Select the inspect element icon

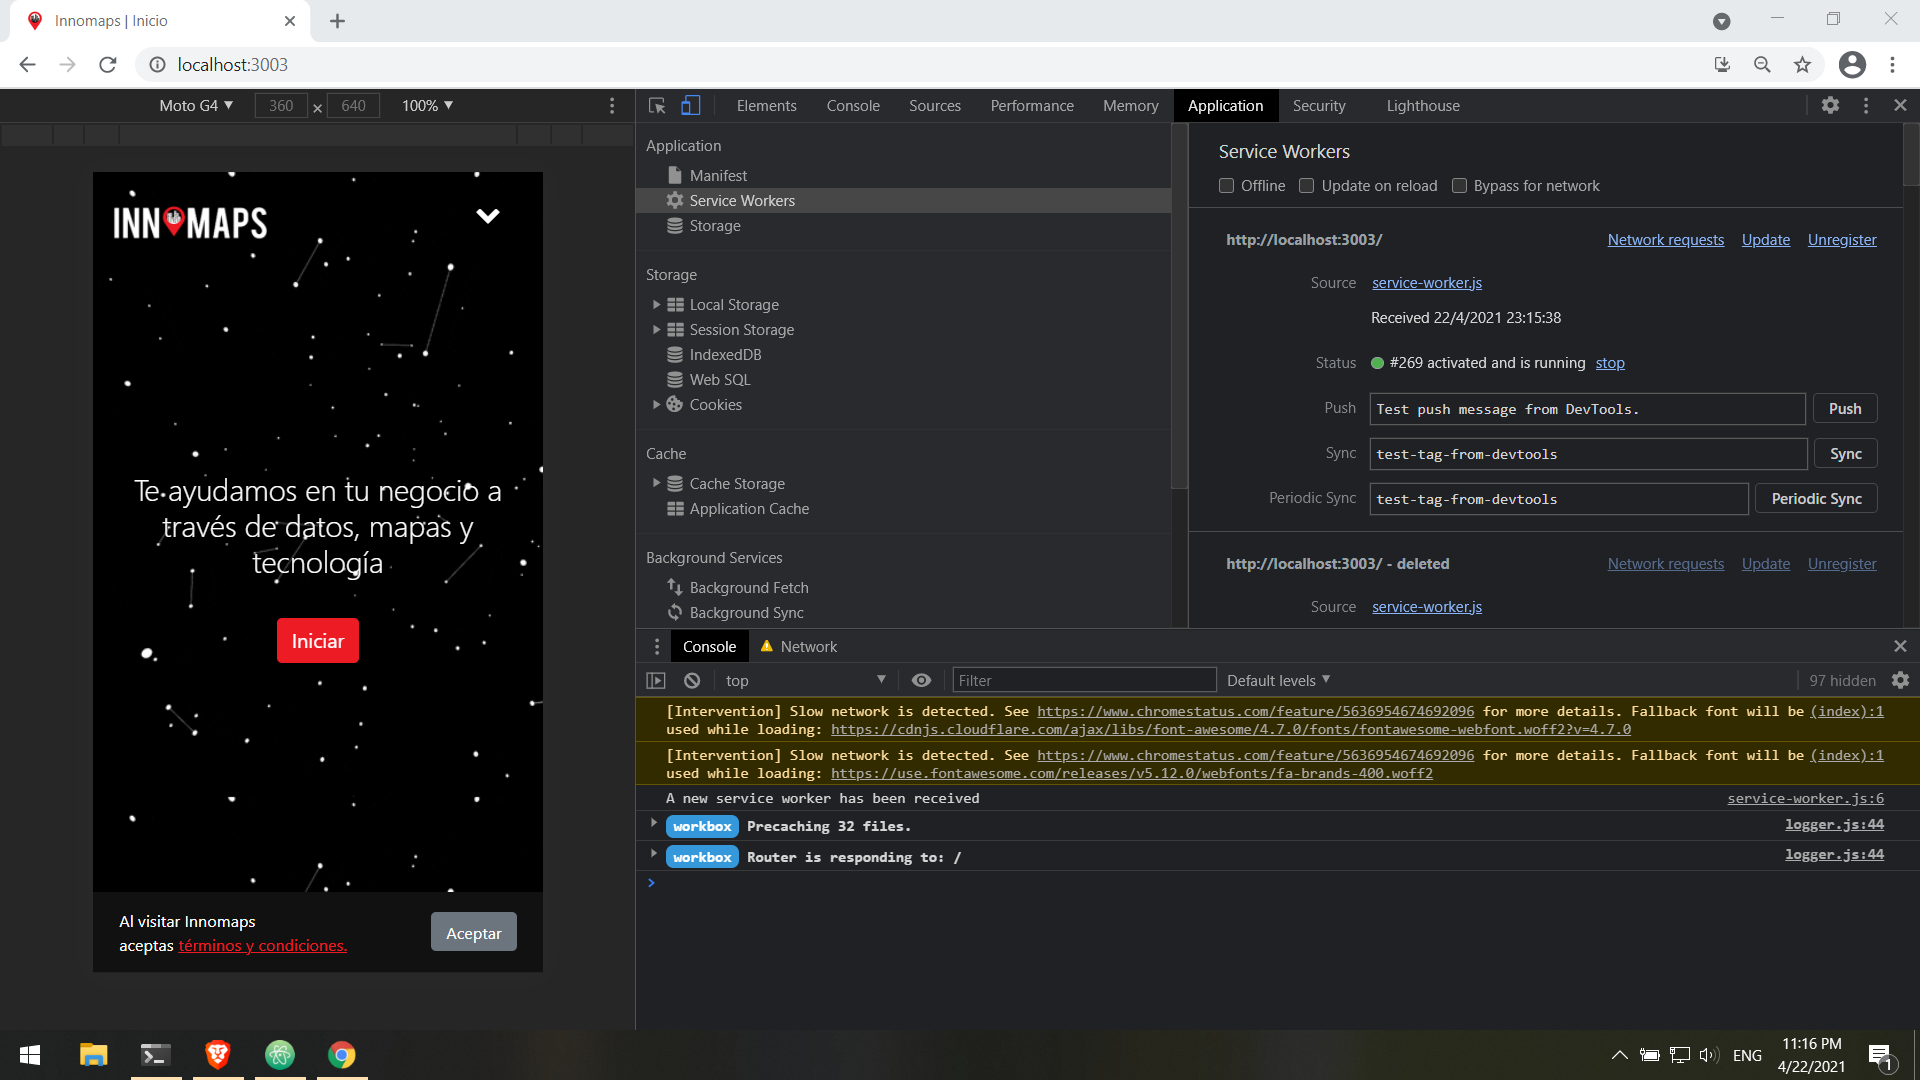[656, 105]
